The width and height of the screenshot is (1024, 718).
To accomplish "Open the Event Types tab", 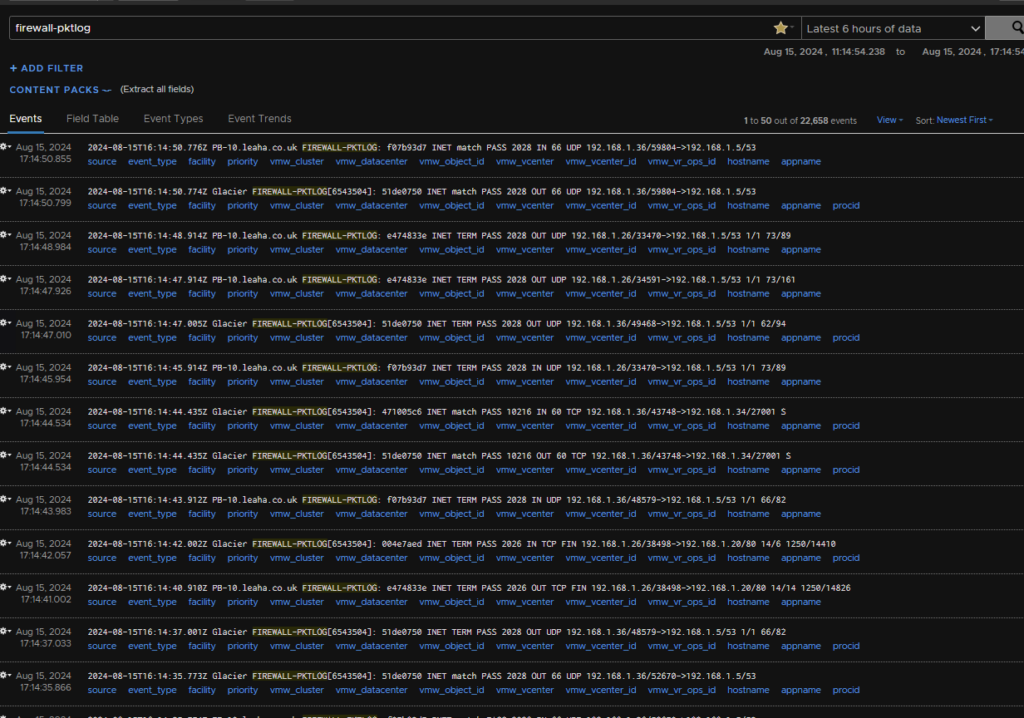I will tap(173, 119).
